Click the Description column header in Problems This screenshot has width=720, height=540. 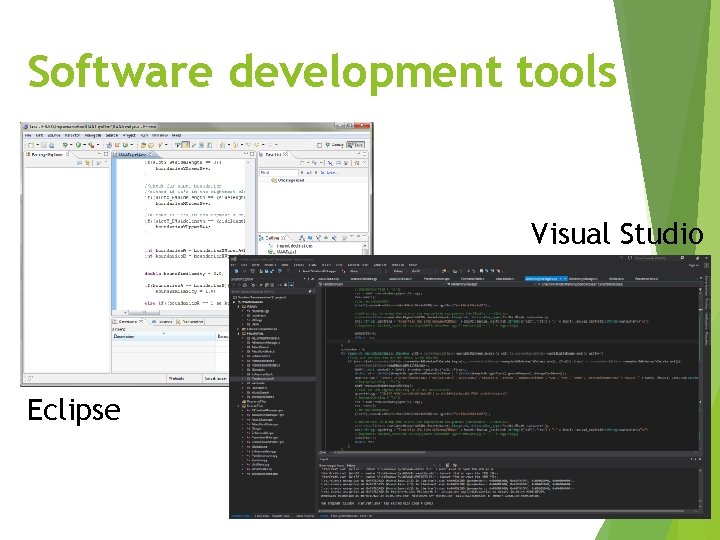click(x=164, y=337)
